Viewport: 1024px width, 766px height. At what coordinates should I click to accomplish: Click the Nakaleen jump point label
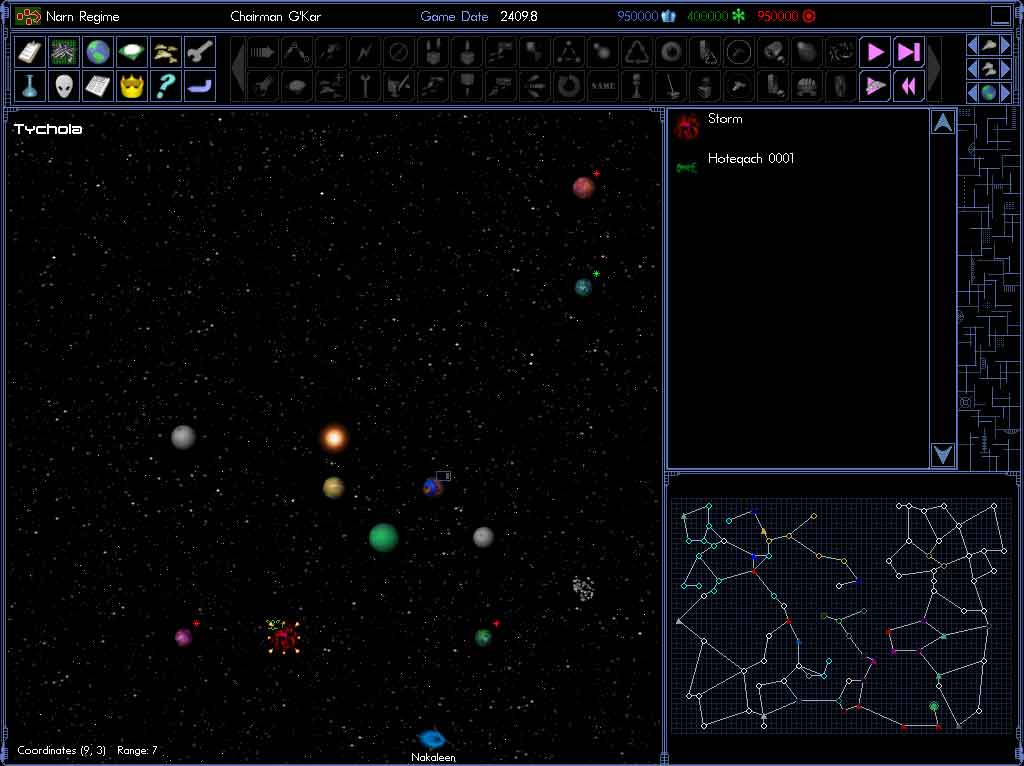(433, 757)
